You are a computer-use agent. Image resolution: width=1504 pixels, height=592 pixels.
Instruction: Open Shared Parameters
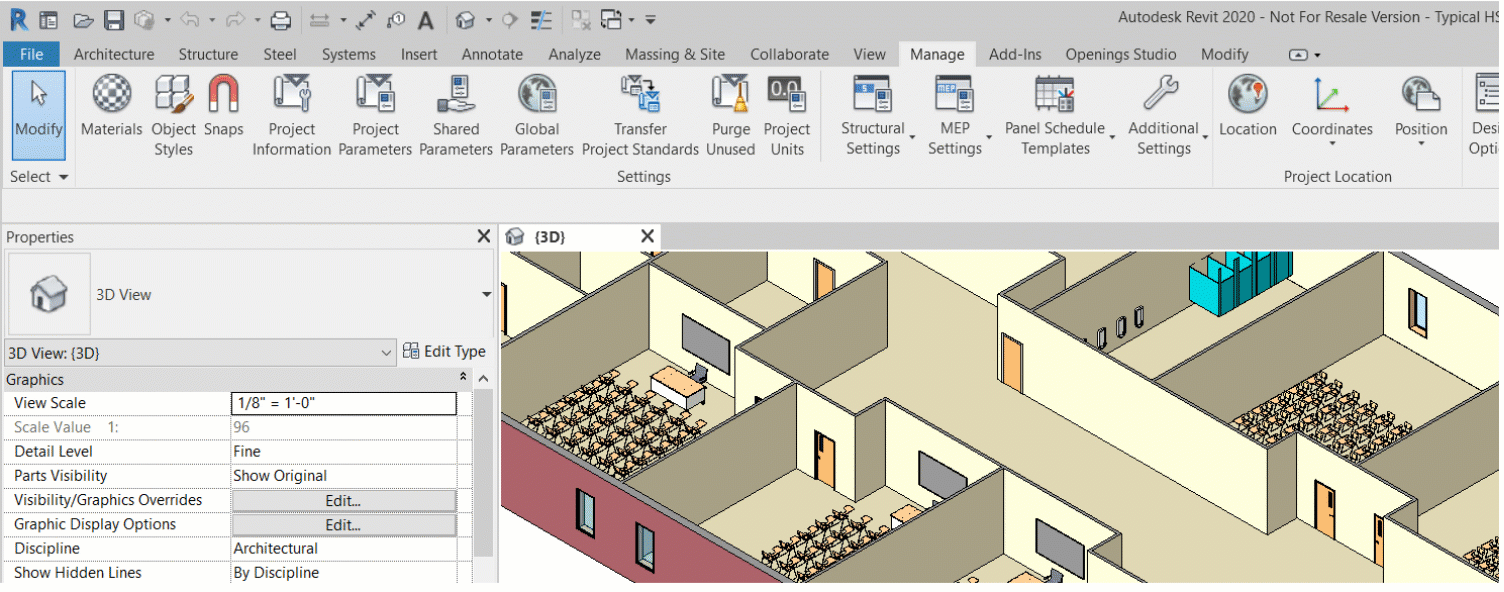455,104
